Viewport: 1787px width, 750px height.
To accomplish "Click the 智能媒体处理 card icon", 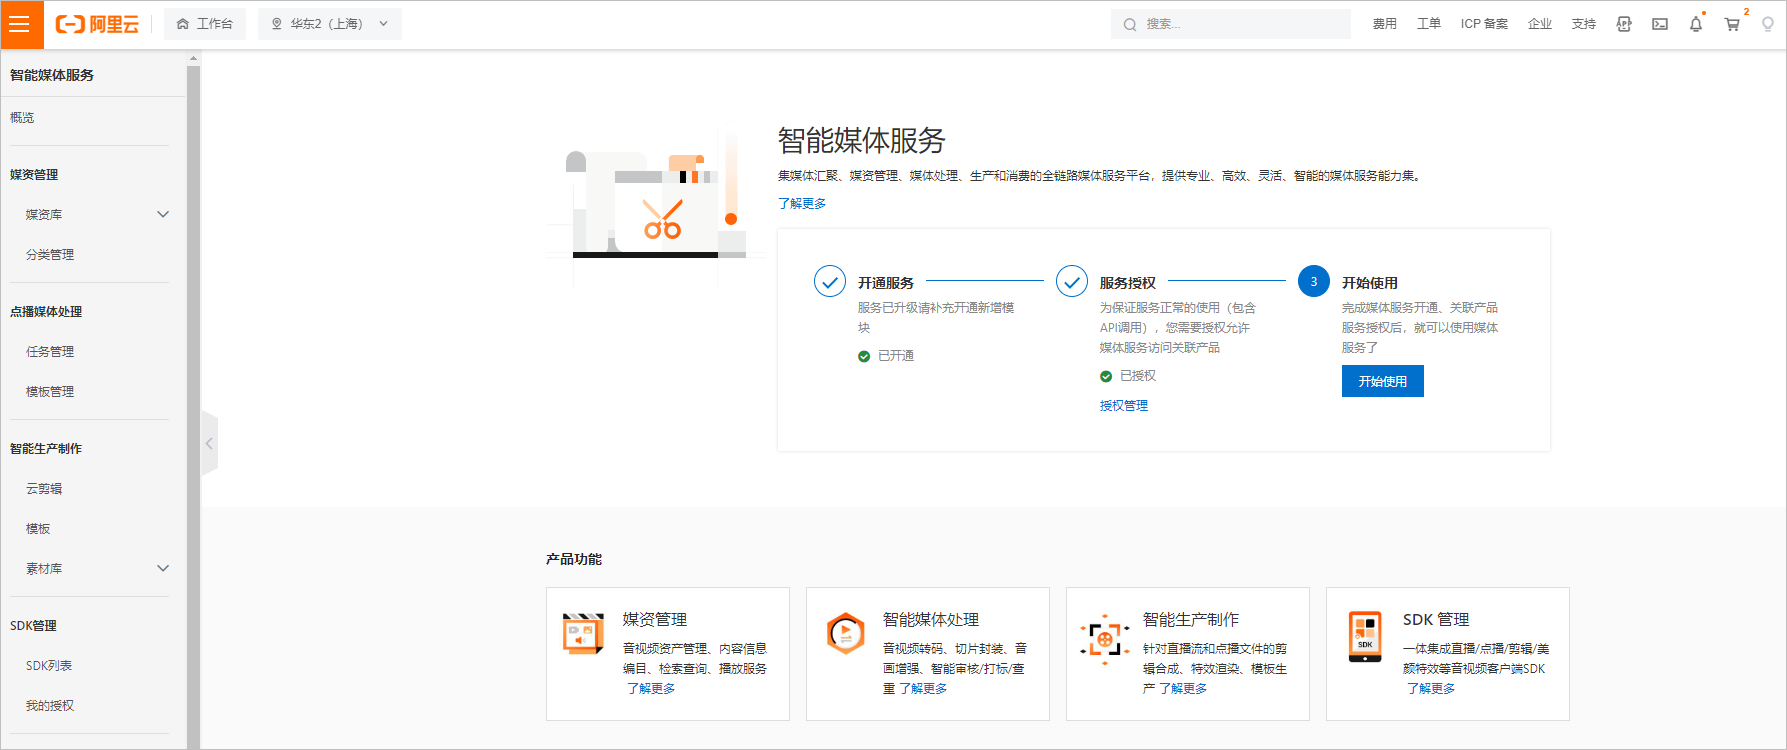I will coord(845,633).
